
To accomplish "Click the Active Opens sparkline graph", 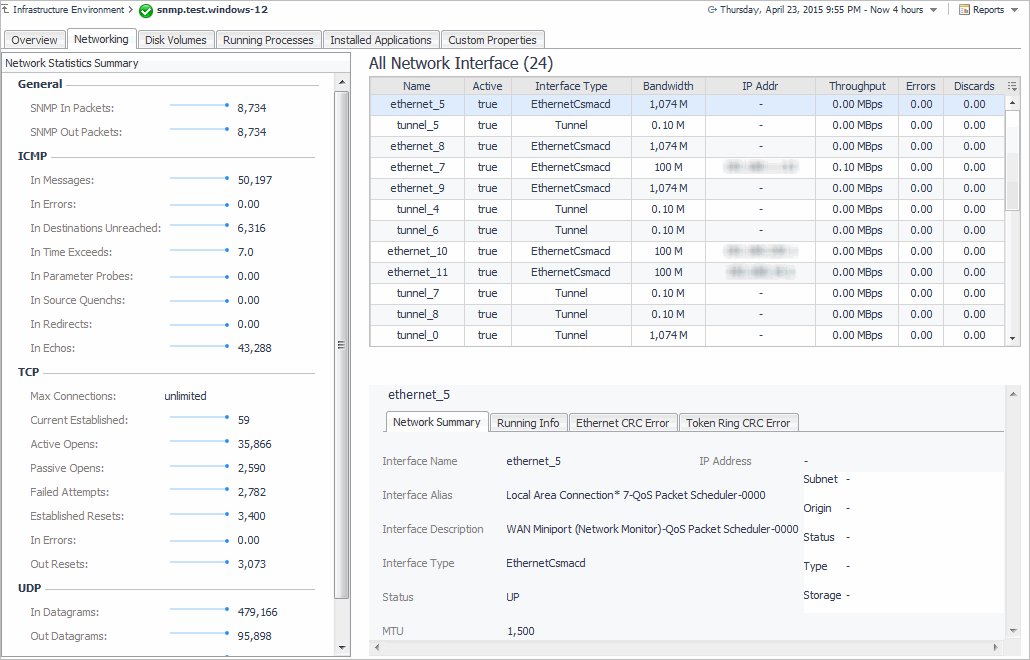I will point(199,442).
